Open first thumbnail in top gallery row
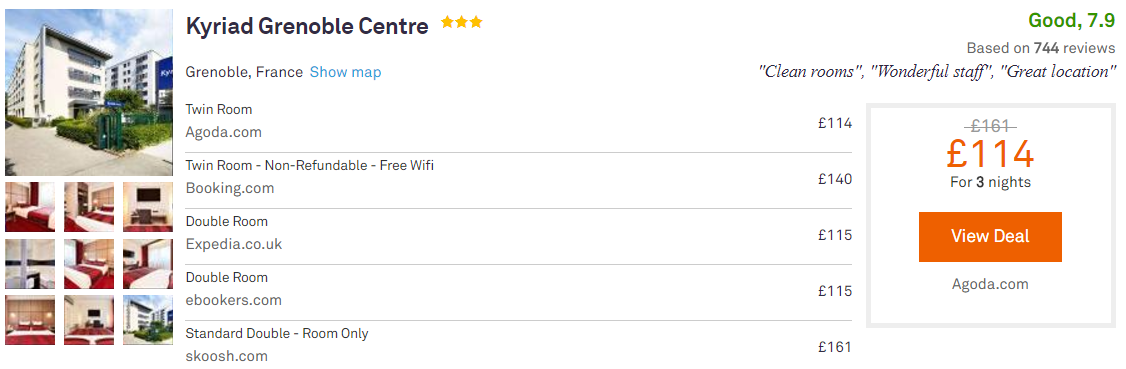Viewport: 1126px width, 369px height. pyautogui.click(x=30, y=207)
